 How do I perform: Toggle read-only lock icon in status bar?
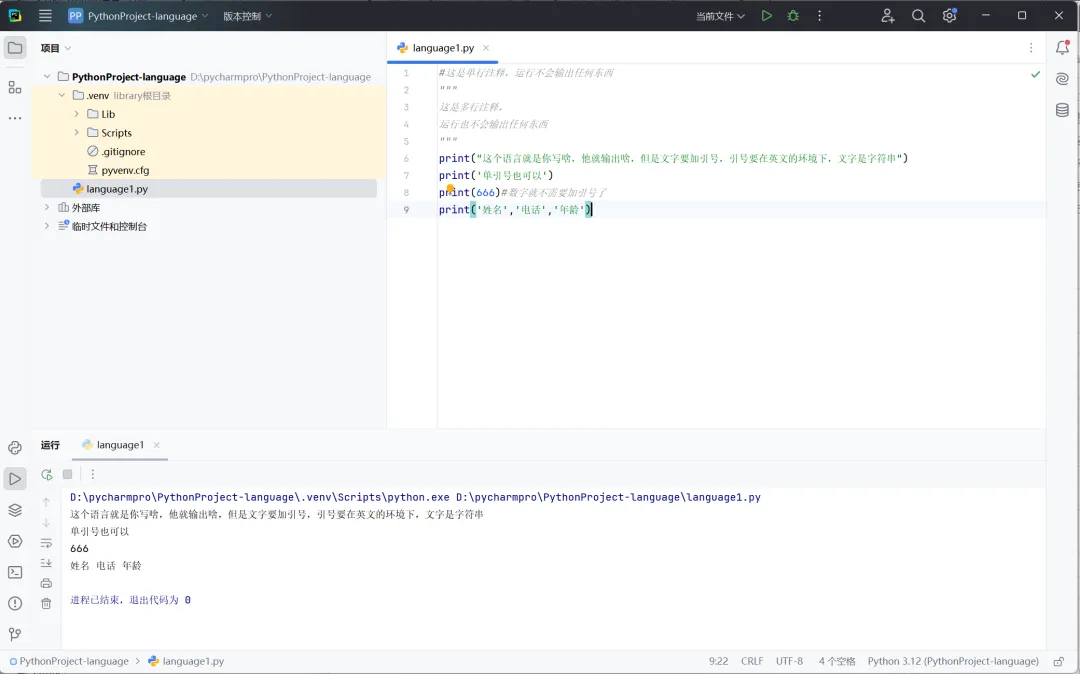click(x=1059, y=661)
